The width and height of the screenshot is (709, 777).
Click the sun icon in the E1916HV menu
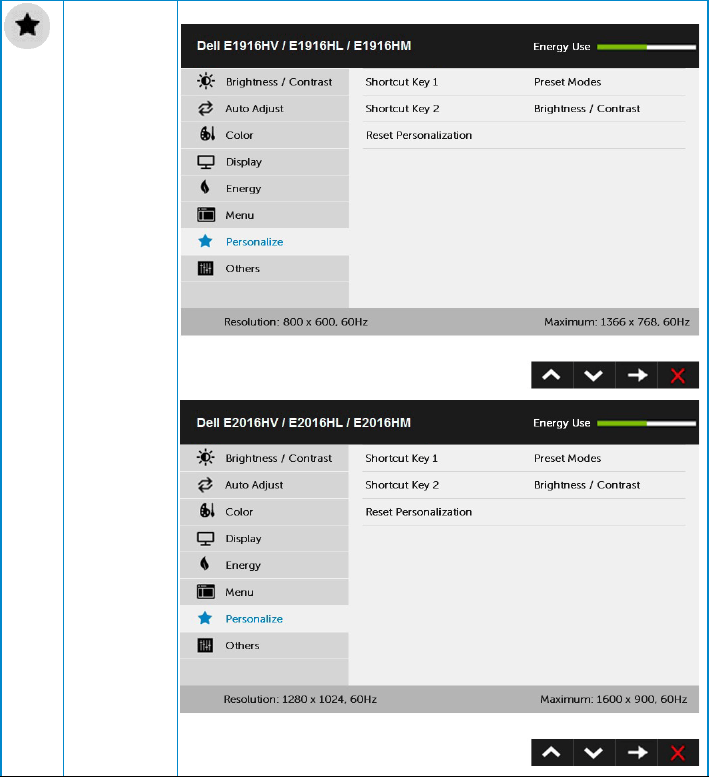coord(206,81)
